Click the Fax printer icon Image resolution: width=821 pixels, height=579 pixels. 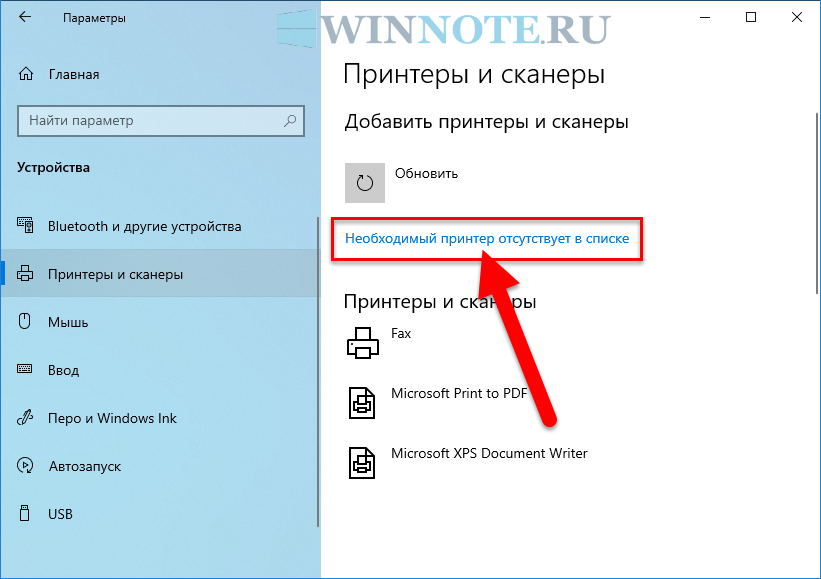click(x=363, y=343)
